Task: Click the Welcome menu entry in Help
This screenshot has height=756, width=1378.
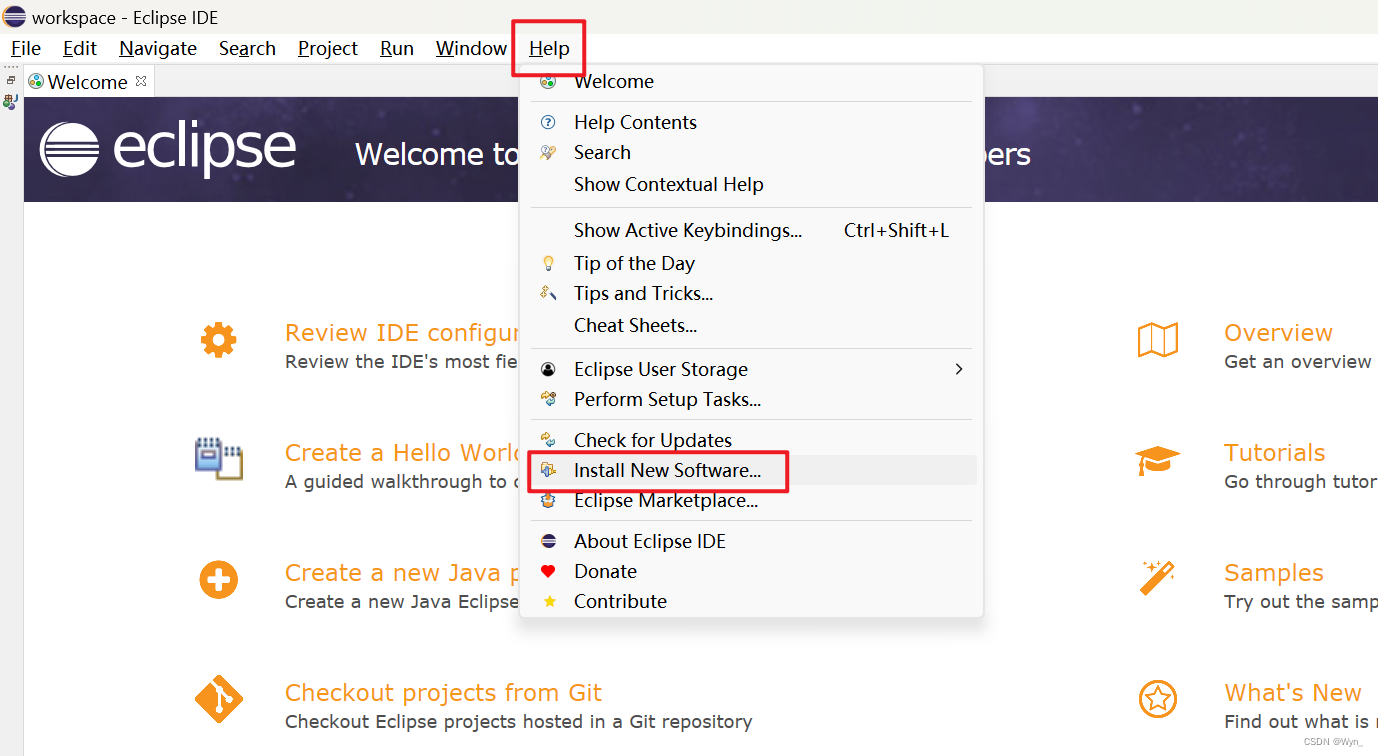Action: pos(751,82)
